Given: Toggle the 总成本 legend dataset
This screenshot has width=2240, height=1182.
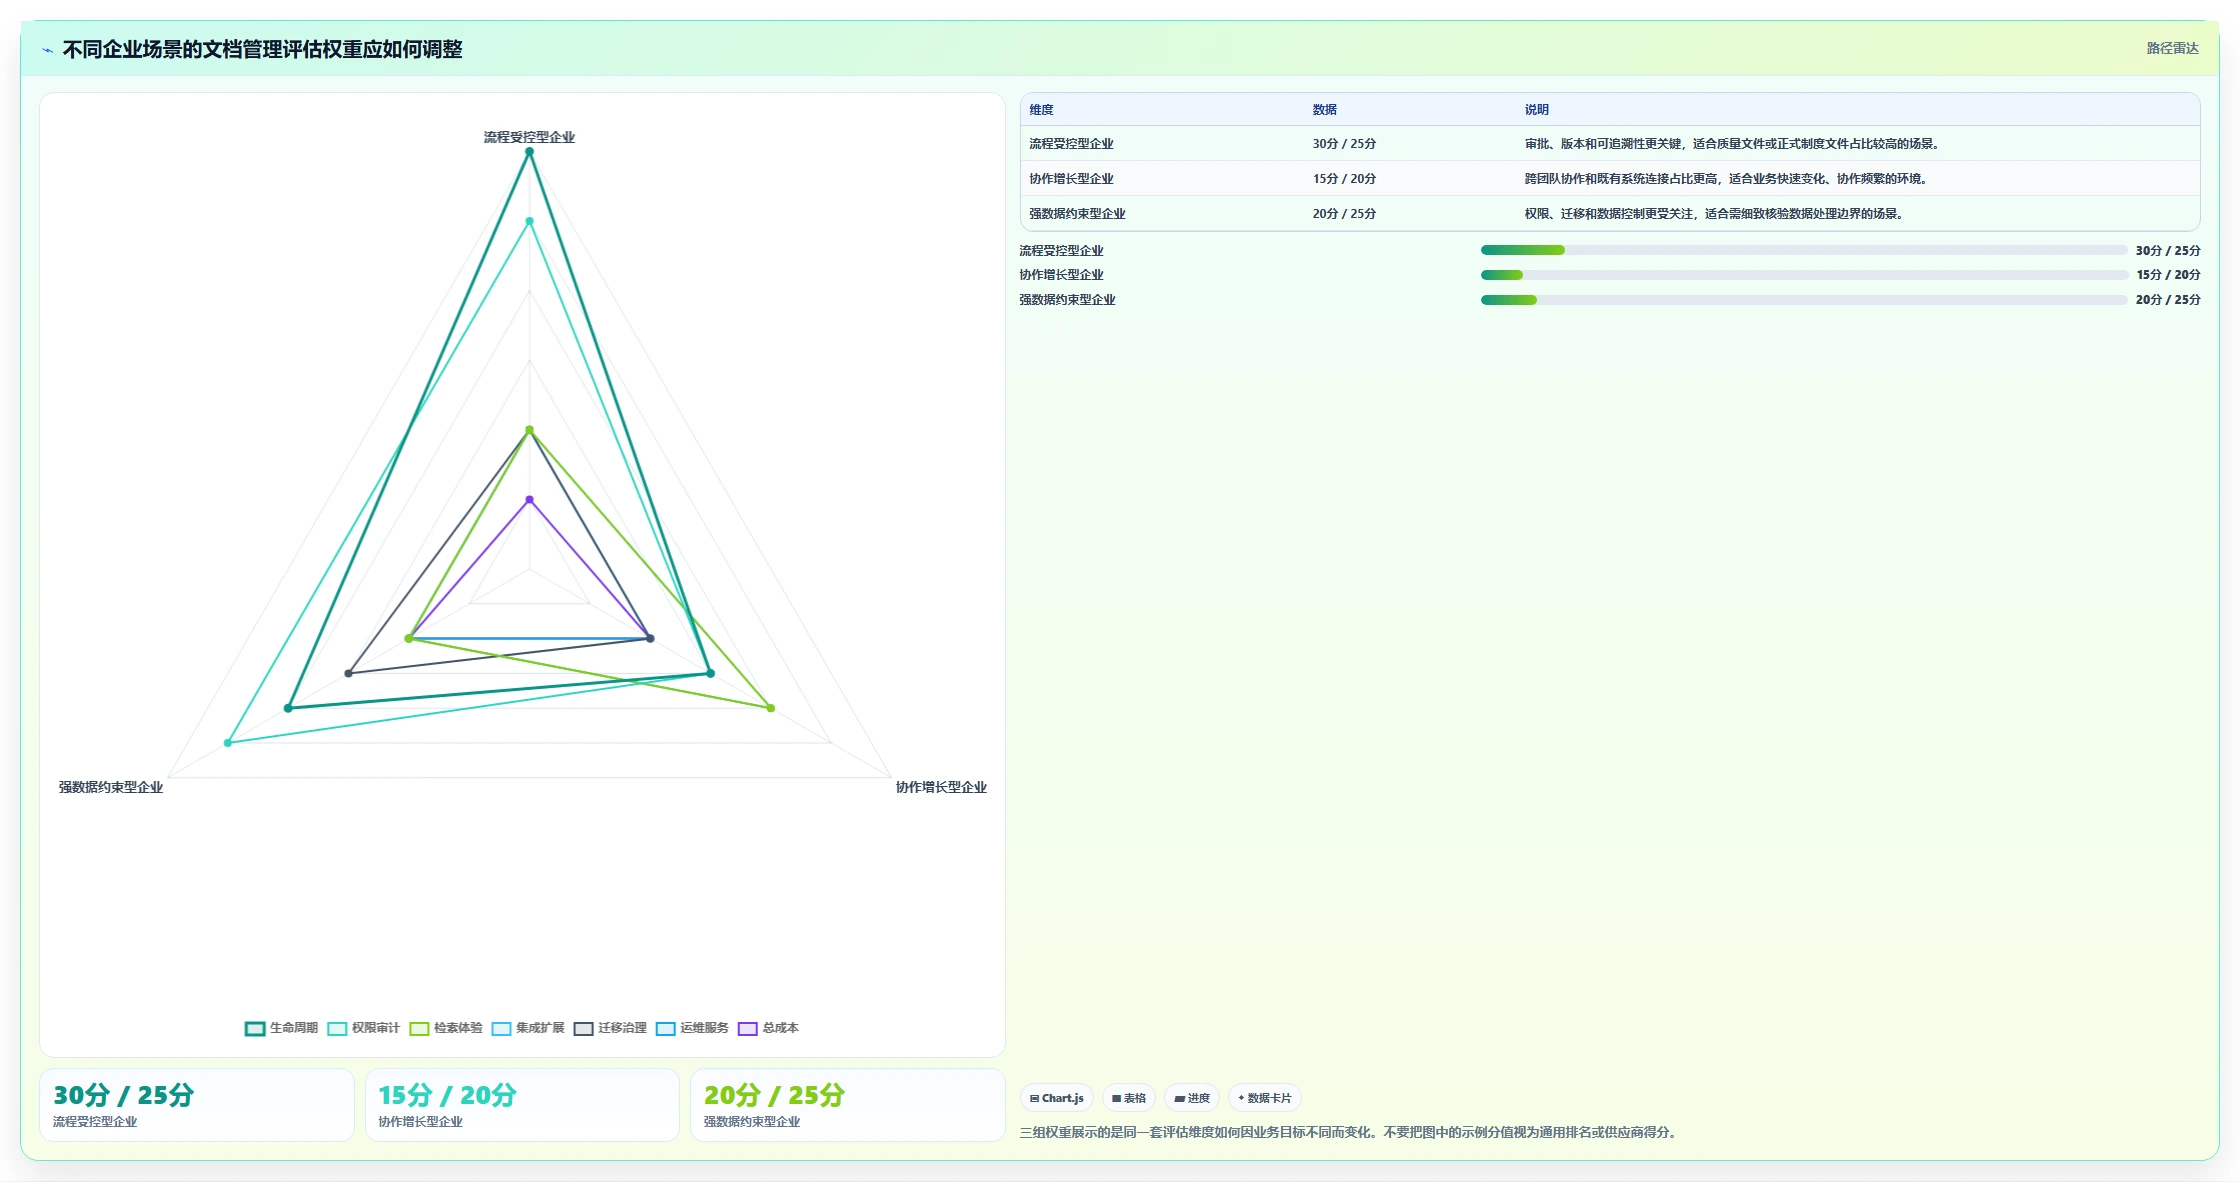Looking at the screenshot, I should (x=768, y=1028).
